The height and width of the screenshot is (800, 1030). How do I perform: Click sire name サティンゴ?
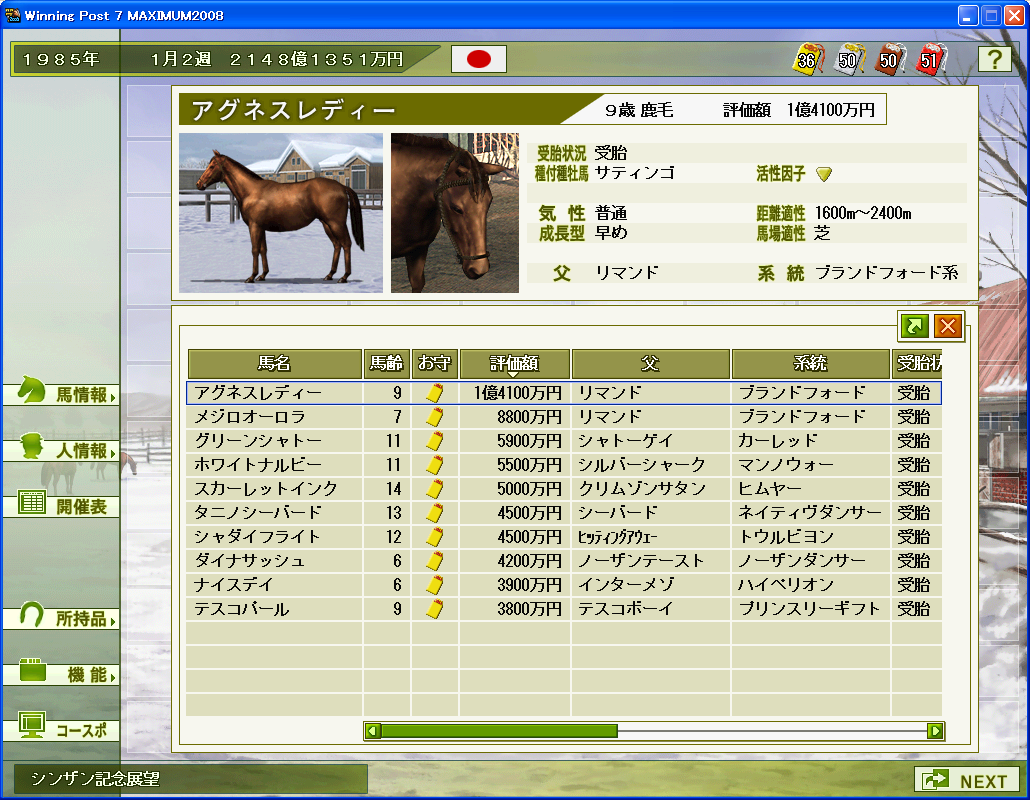635,173
